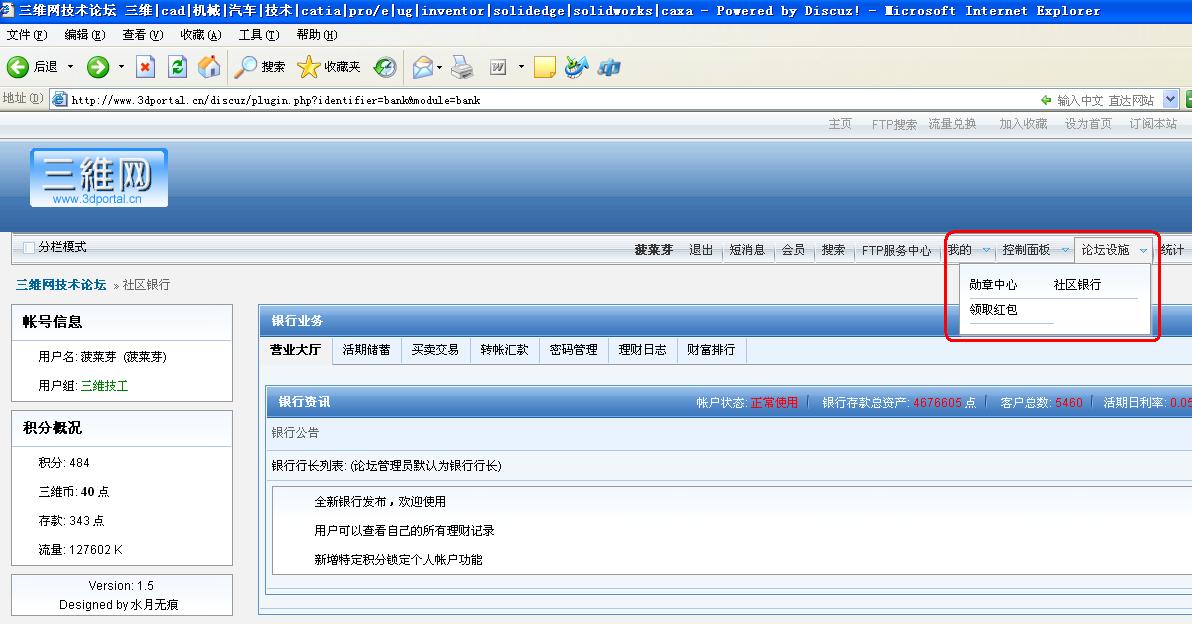Stop page loading with red X icon
Viewport: 1192px width, 624px height.
pyautogui.click(x=145, y=67)
